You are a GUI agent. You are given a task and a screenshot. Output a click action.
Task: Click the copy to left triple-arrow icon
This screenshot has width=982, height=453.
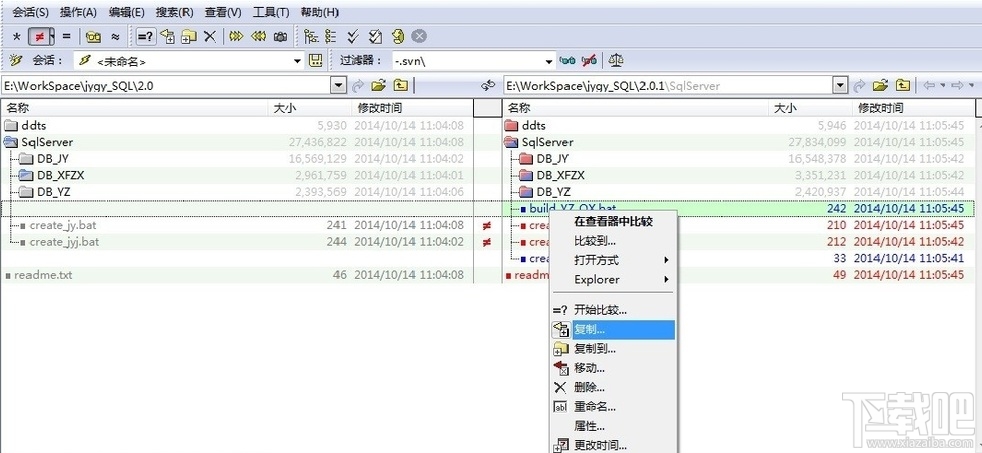coord(258,36)
